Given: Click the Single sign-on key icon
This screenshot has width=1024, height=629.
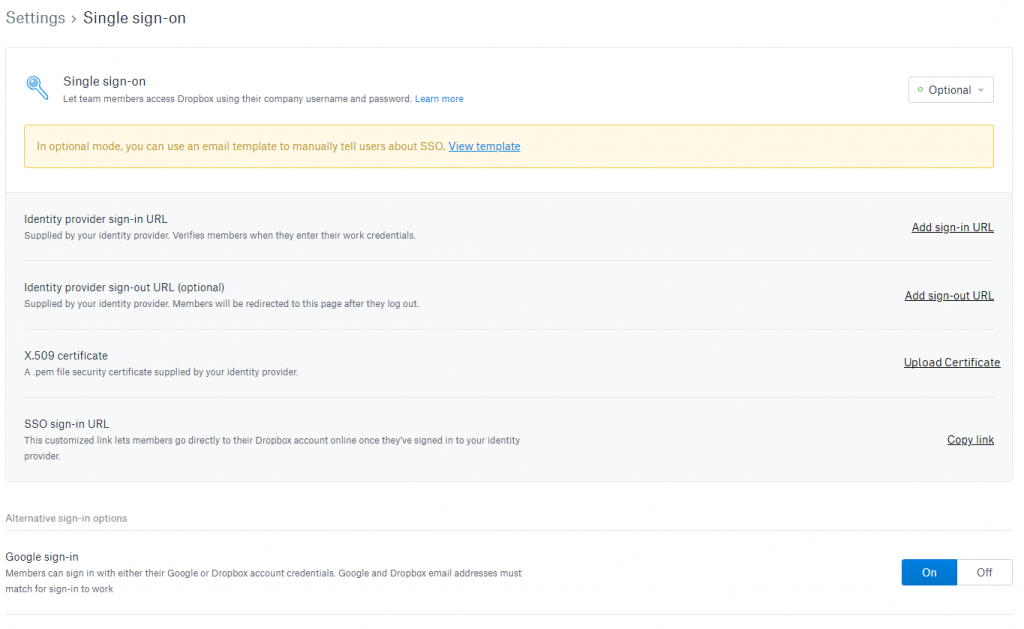Looking at the screenshot, I should [x=37, y=88].
